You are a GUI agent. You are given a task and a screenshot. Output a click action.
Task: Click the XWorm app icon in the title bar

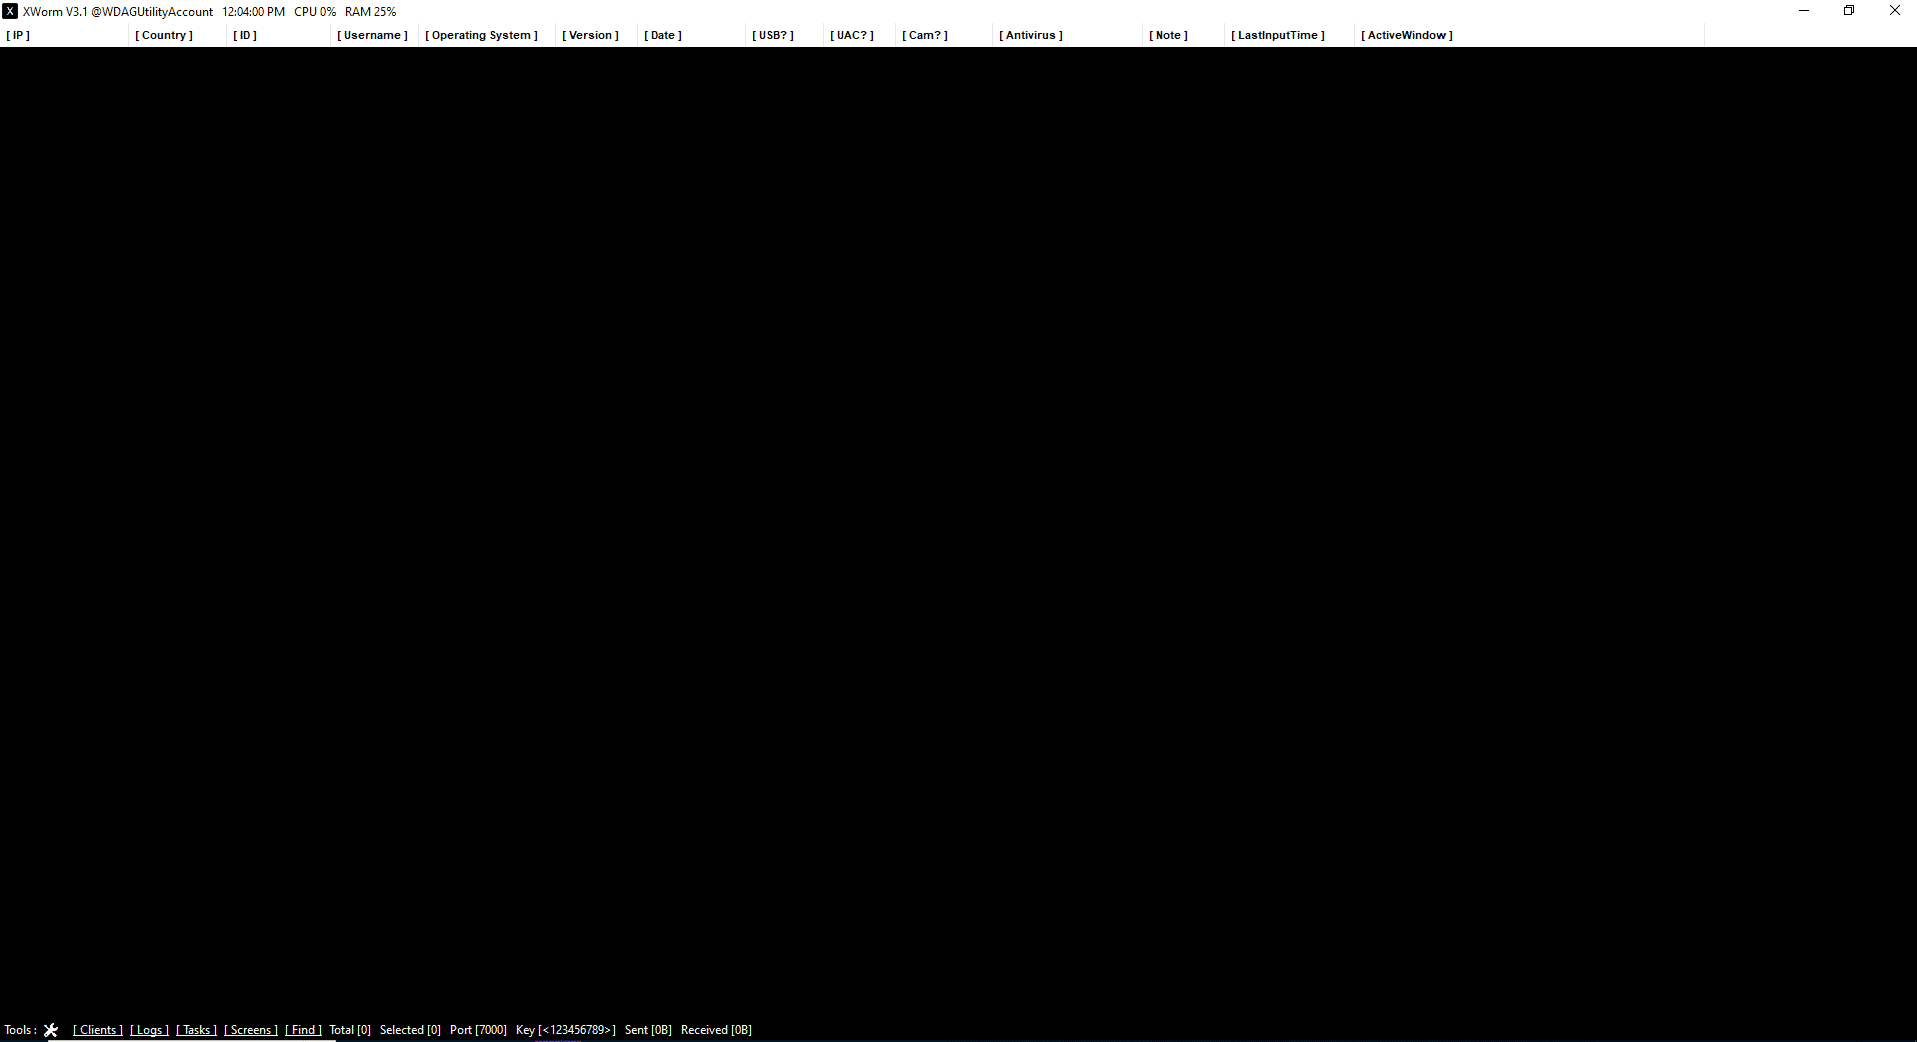[10, 11]
